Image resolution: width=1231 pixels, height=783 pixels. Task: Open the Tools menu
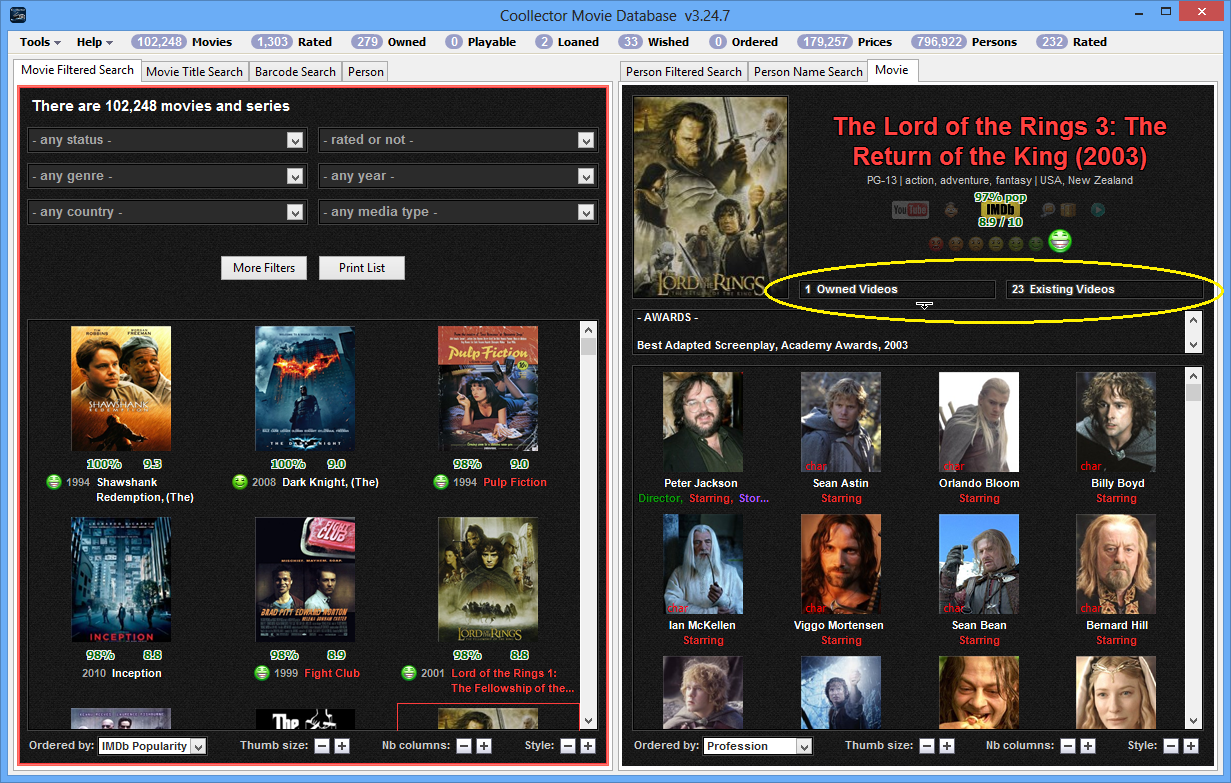(x=40, y=42)
